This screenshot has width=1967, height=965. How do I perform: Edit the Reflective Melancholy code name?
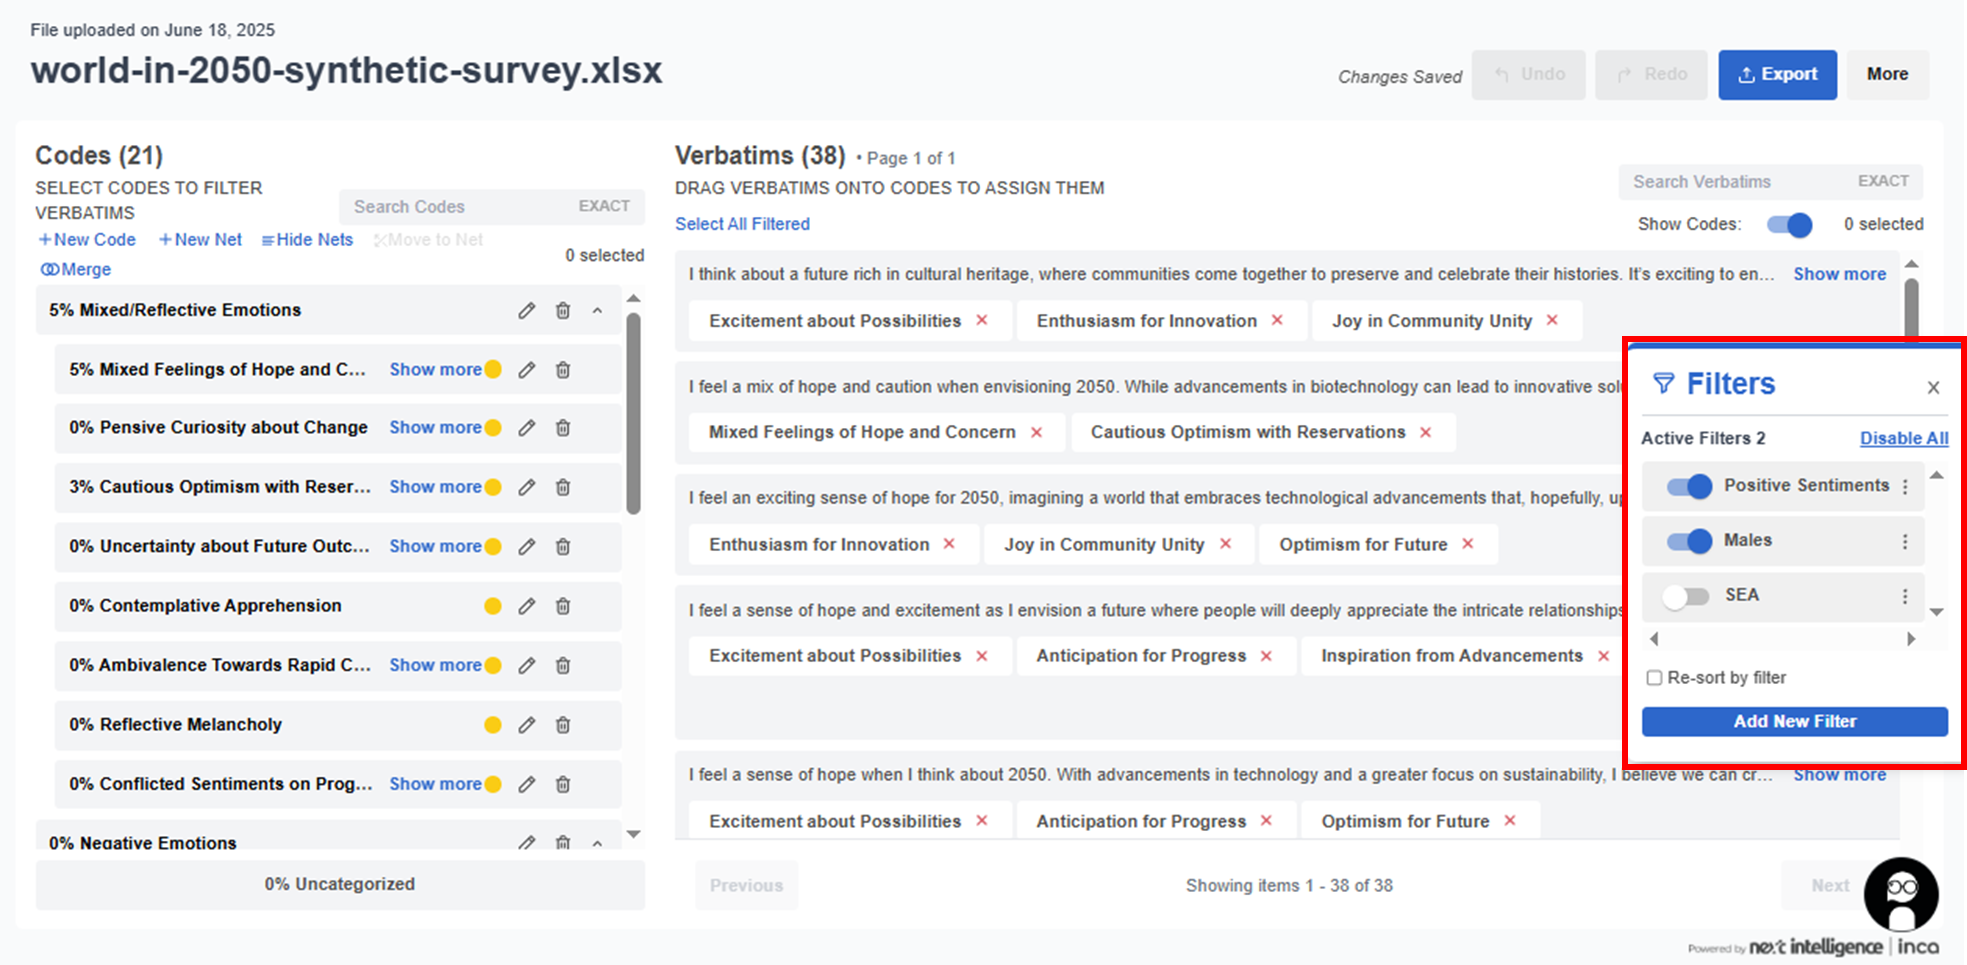(526, 725)
